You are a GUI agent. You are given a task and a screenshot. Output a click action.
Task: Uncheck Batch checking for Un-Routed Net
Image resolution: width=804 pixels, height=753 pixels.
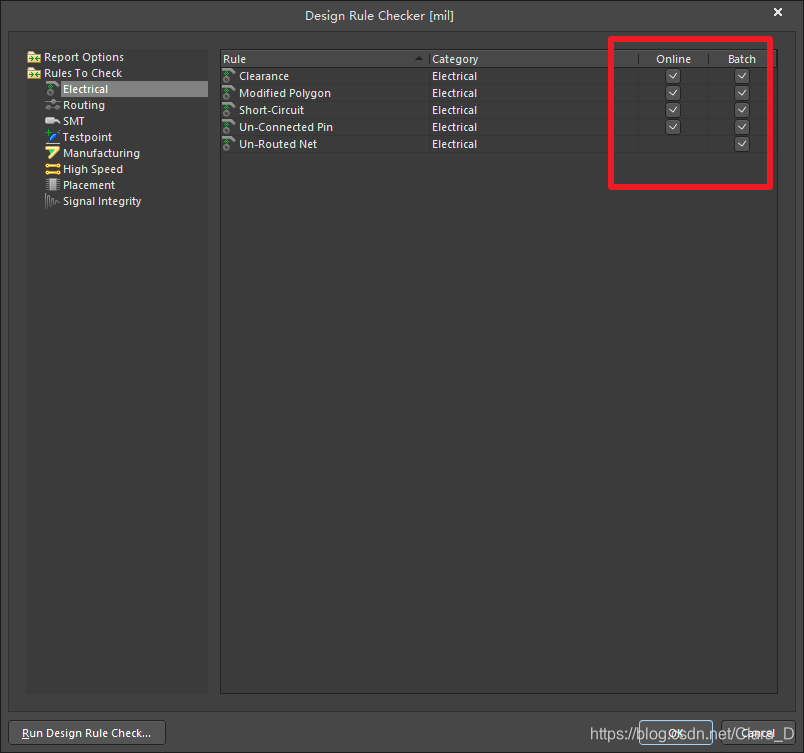pyautogui.click(x=741, y=143)
